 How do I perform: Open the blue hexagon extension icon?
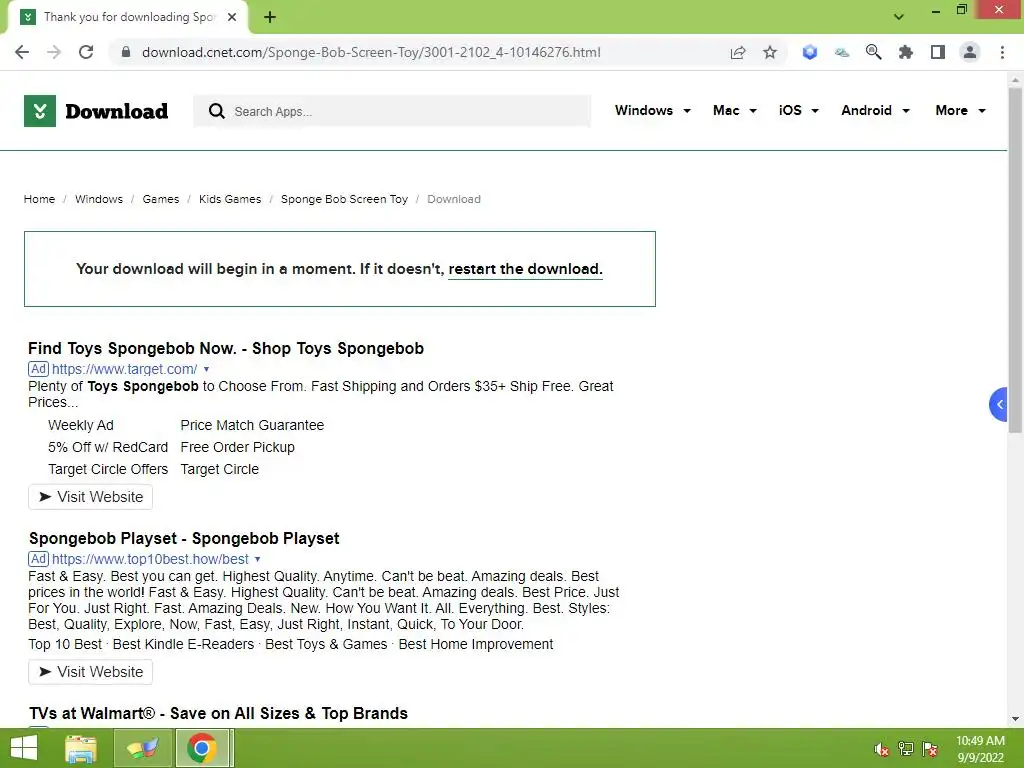point(810,52)
